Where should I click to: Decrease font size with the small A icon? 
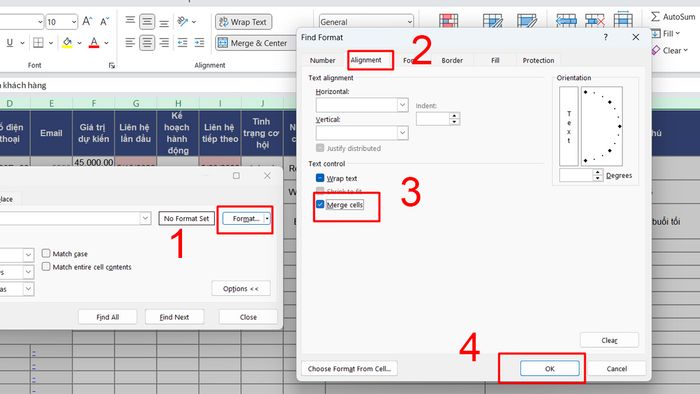(x=104, y=21)
